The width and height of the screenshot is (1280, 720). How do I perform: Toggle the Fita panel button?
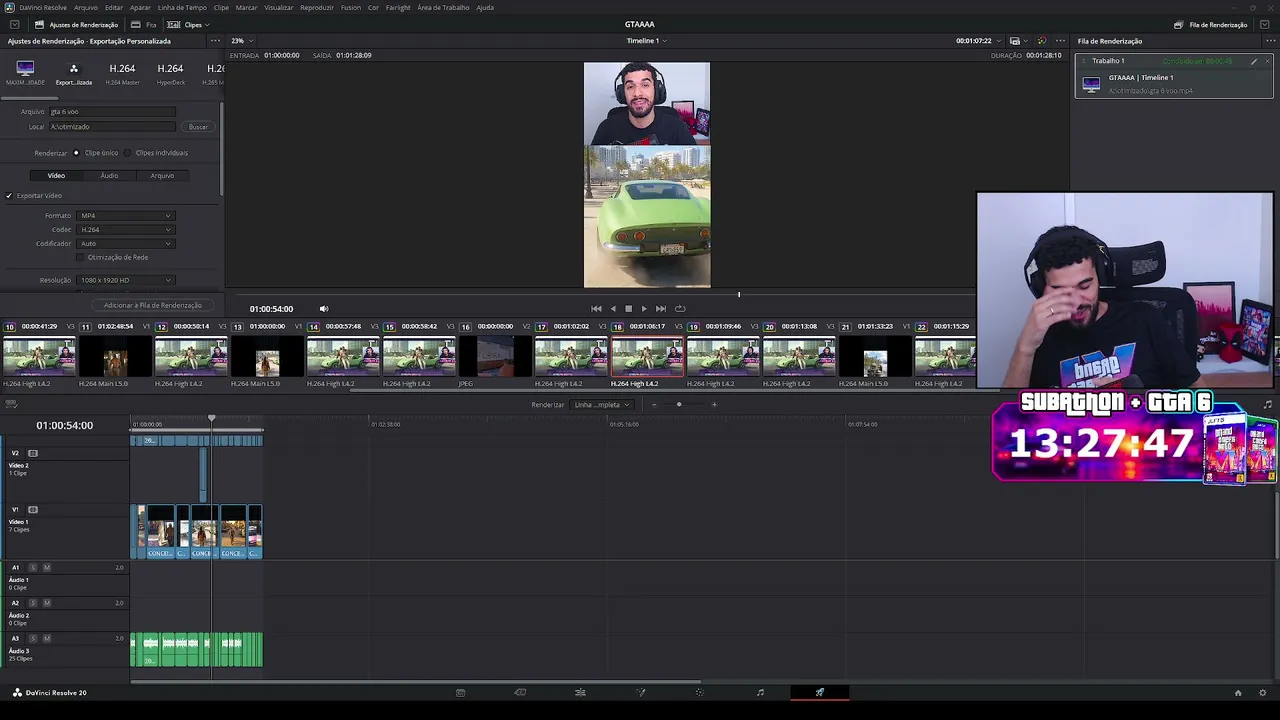click(x=144, y=24)
